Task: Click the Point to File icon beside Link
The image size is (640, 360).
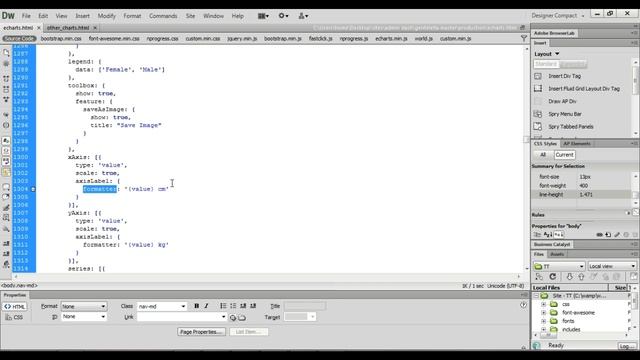Action: (x=233, y=317)
